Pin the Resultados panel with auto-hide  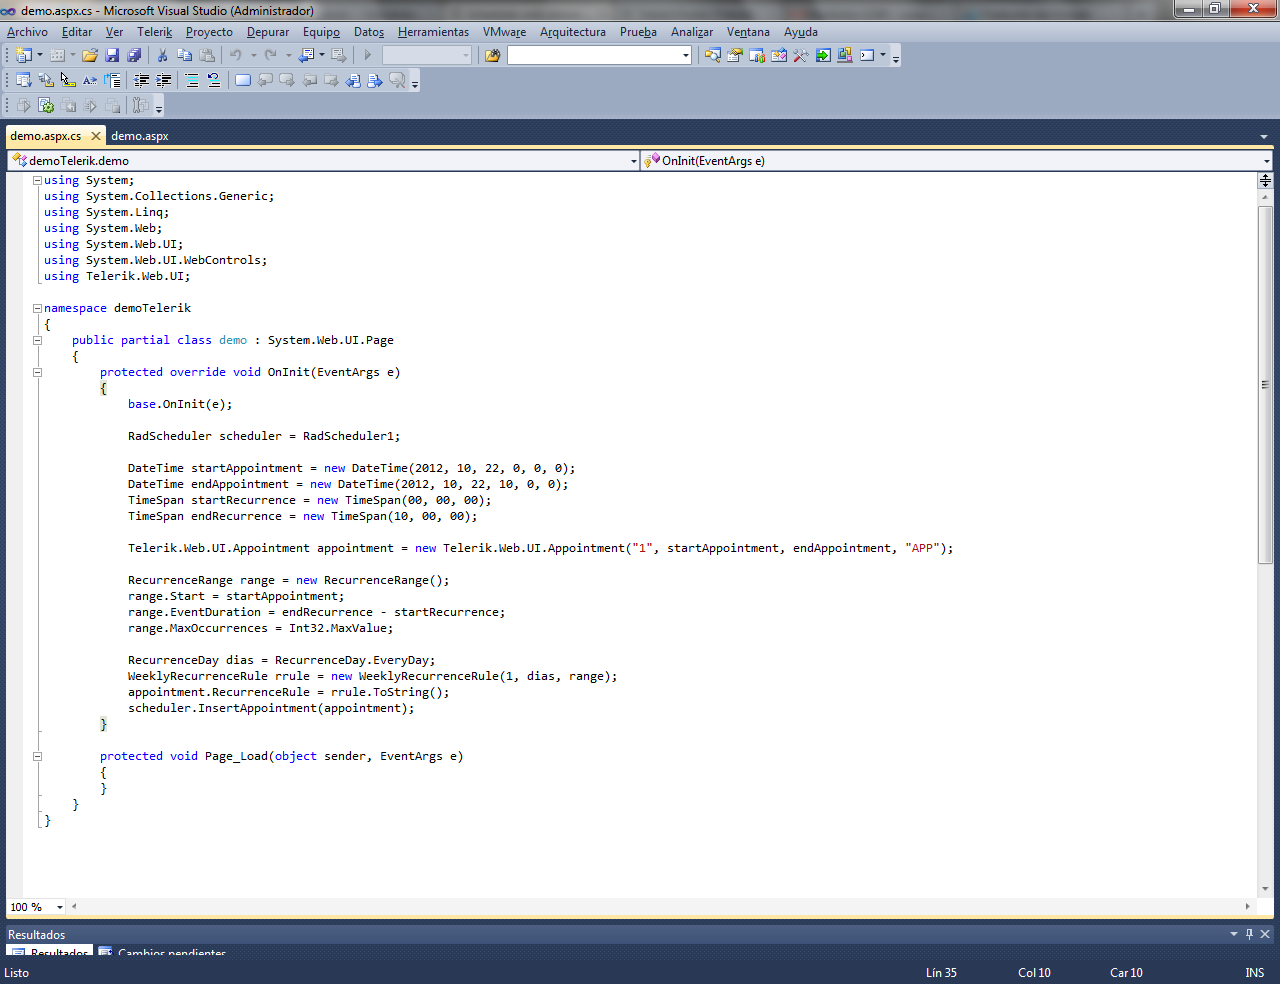click(x=1249, y=934)
